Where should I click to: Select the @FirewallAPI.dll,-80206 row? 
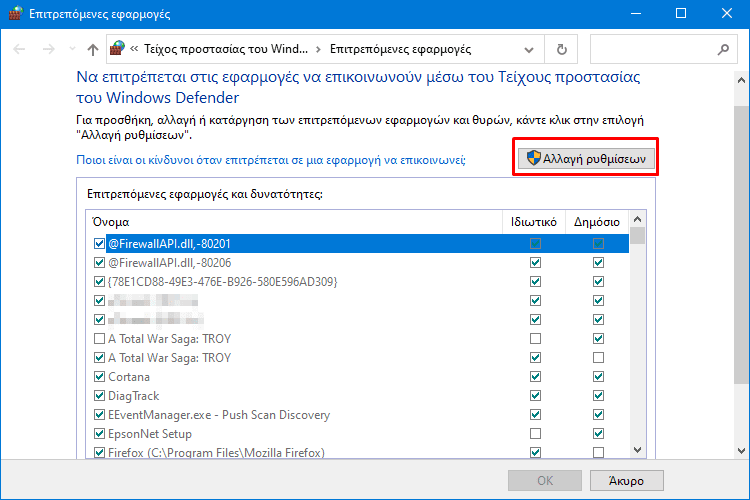click(358, 263)
